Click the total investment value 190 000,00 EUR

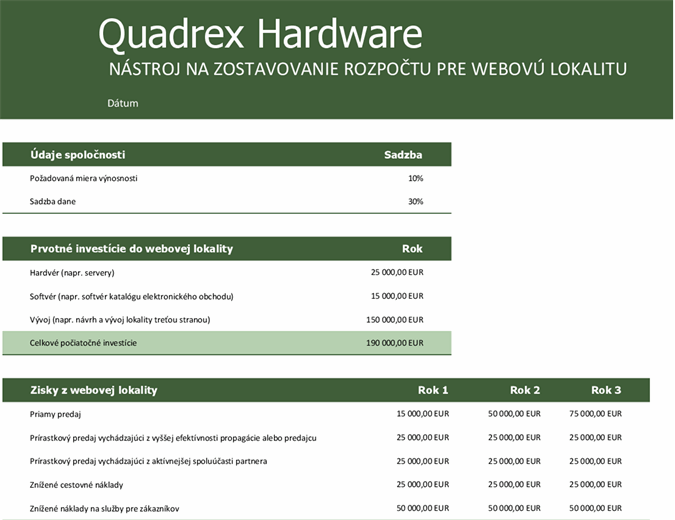point(395,343)
